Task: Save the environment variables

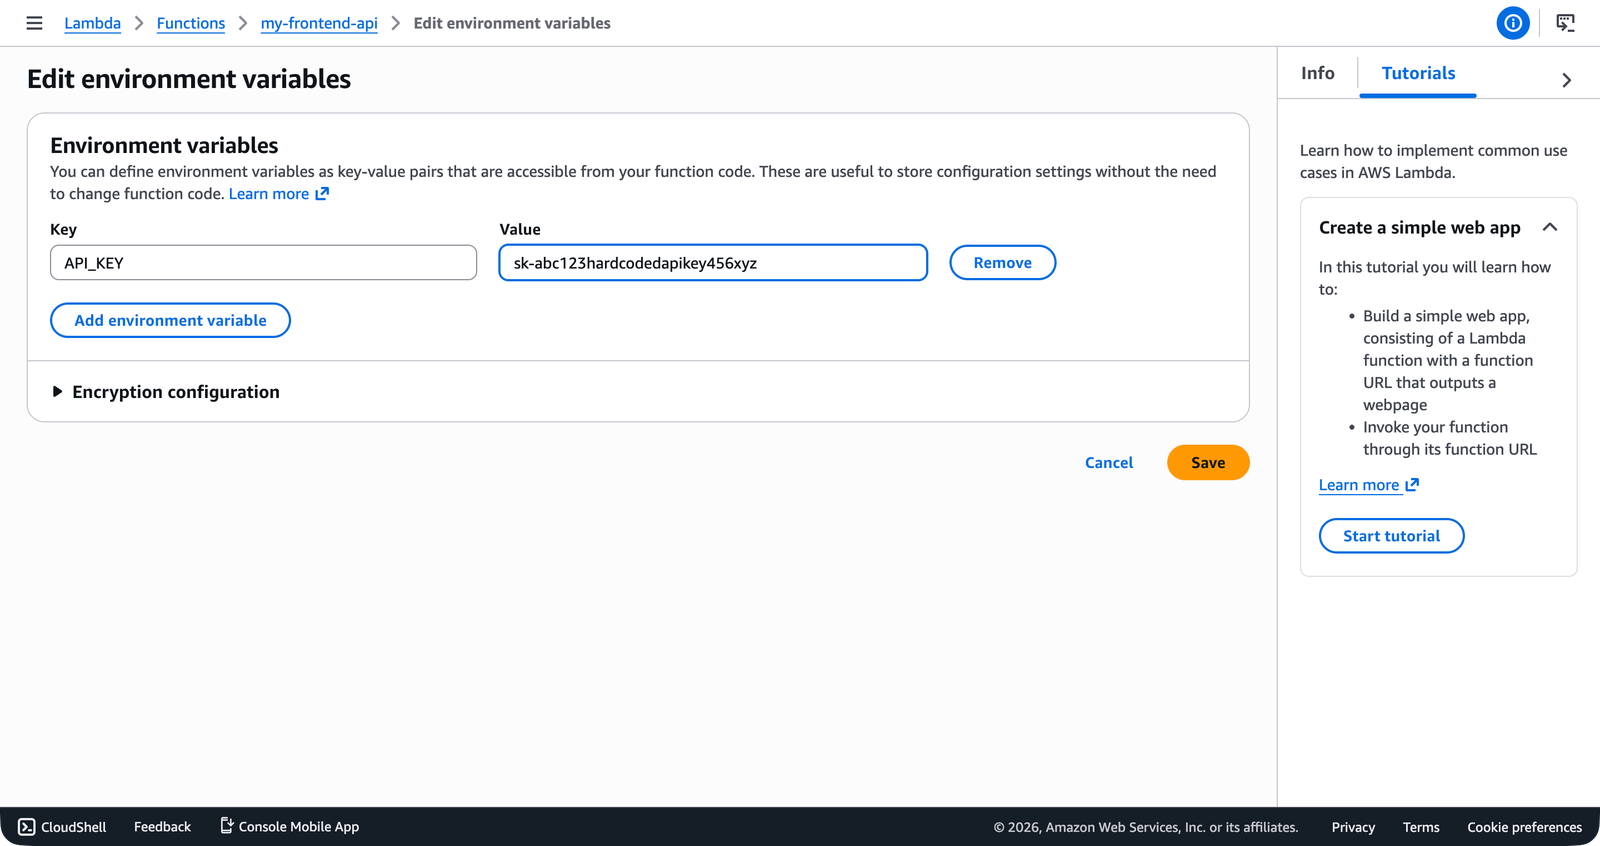Action: [1208, 463]
